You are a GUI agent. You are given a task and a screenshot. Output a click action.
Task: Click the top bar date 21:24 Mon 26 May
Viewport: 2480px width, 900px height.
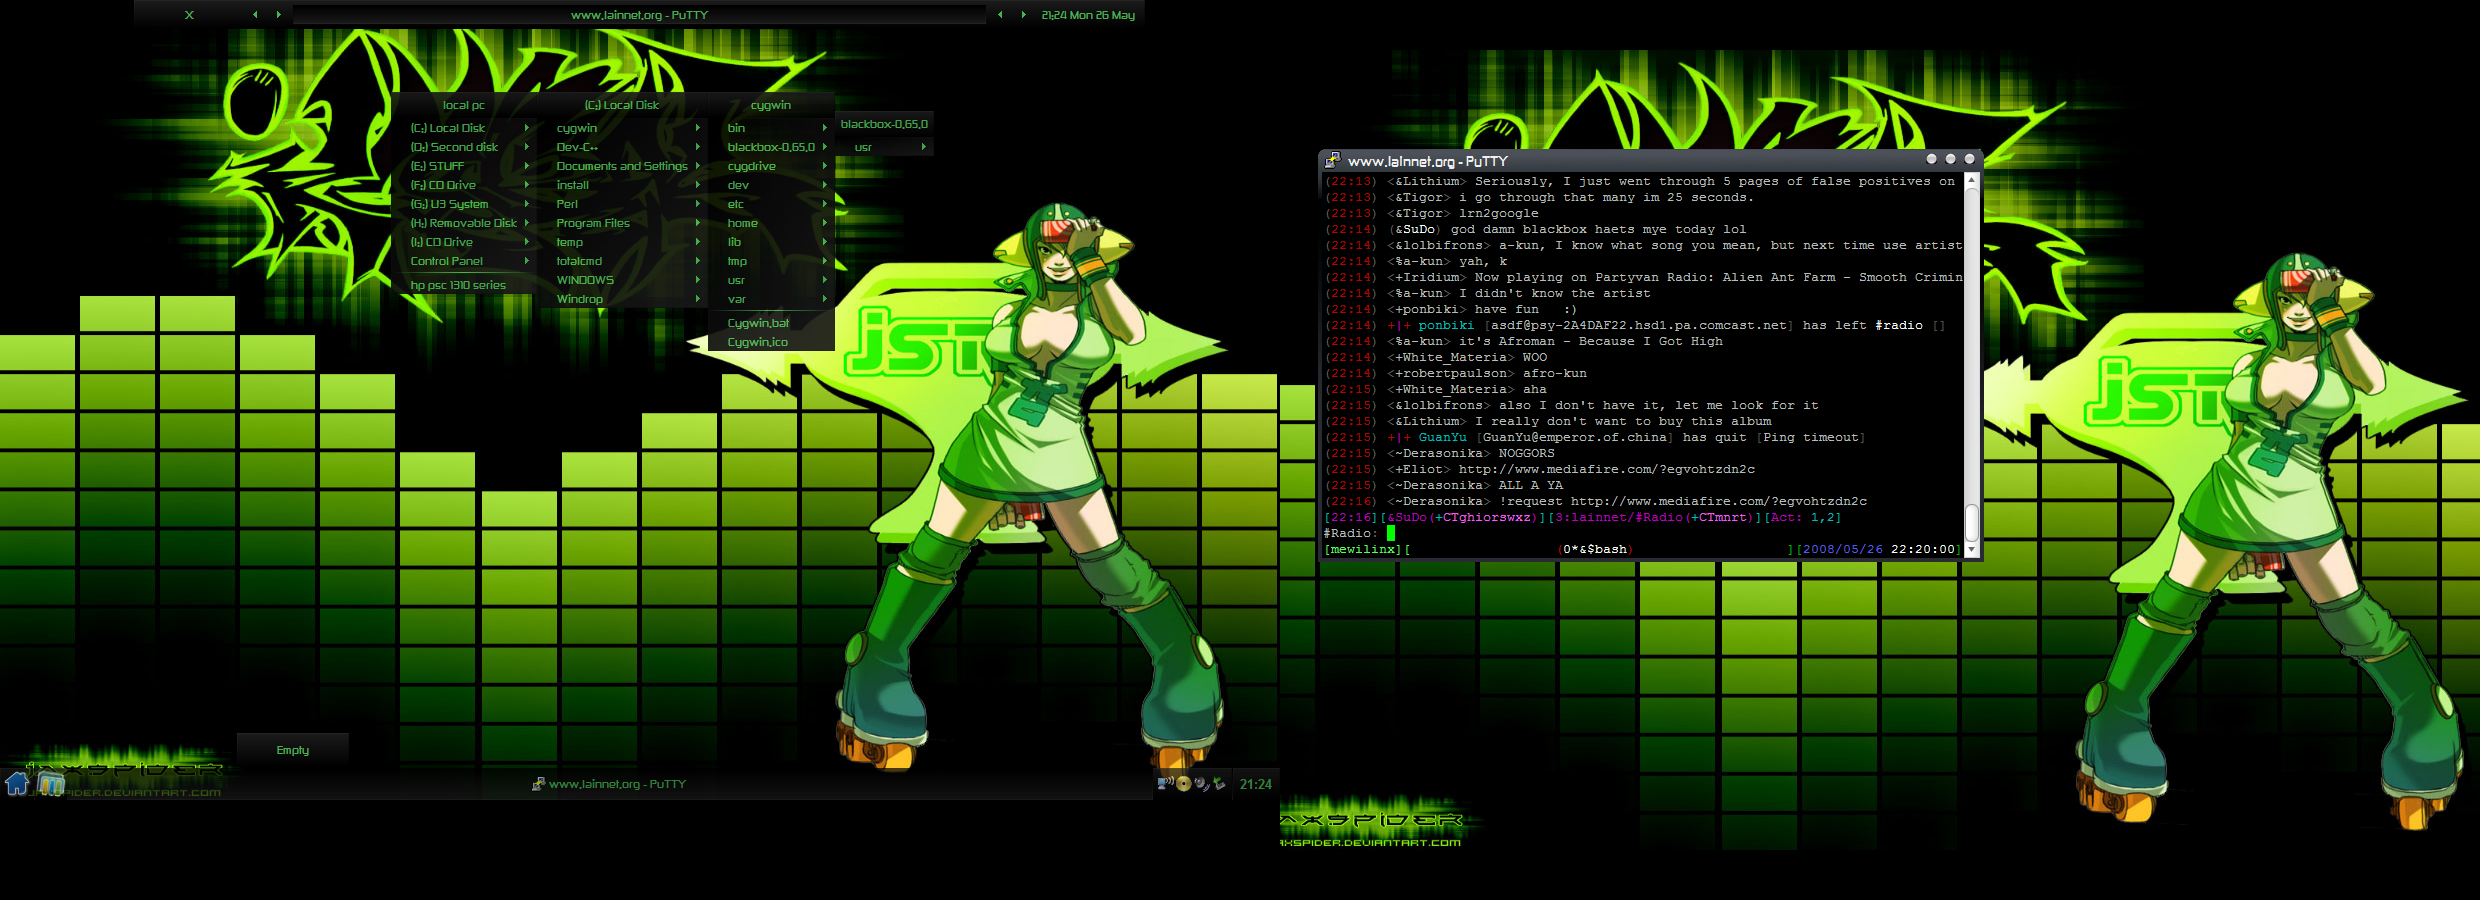point(1088,15)
